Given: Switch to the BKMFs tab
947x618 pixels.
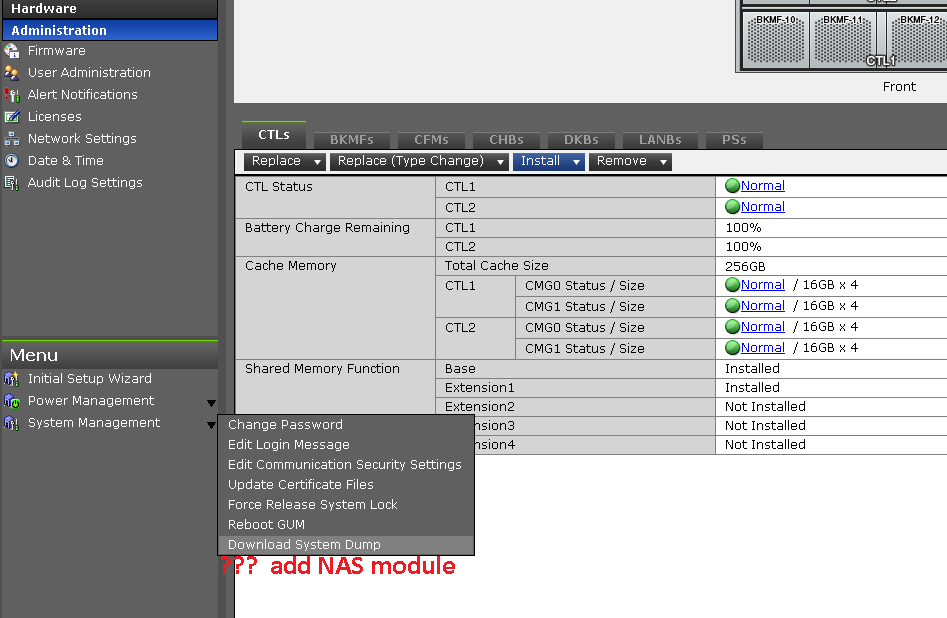Looking at the screenshot, I should [x=352, y=140].
